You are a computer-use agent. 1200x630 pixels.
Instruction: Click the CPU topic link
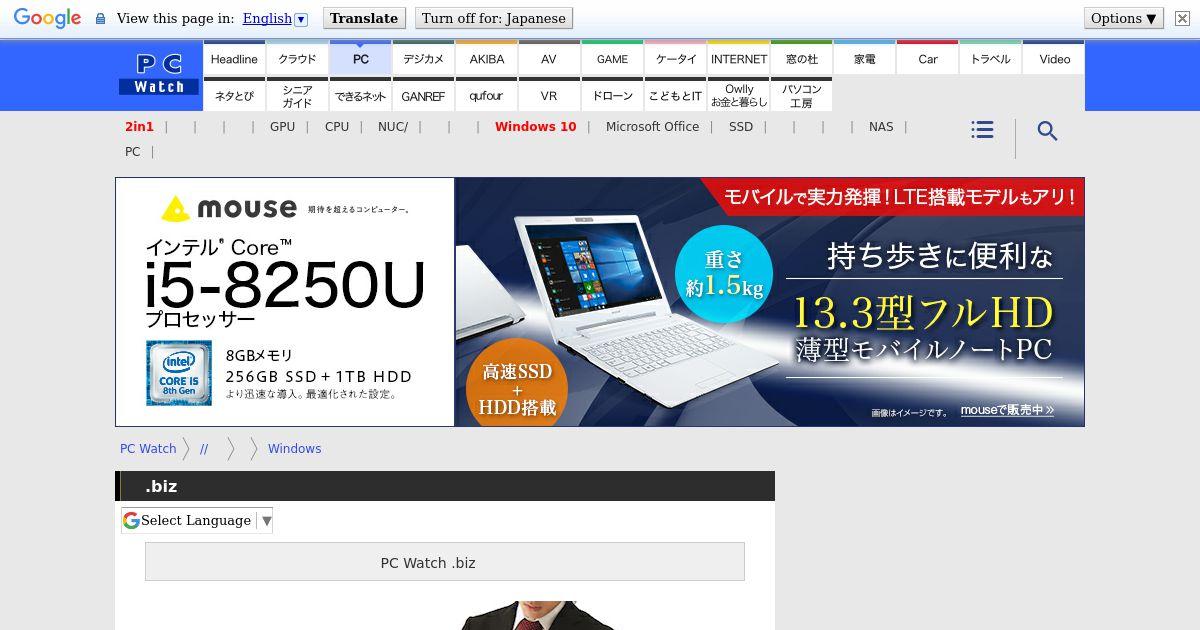coord(337,127)
